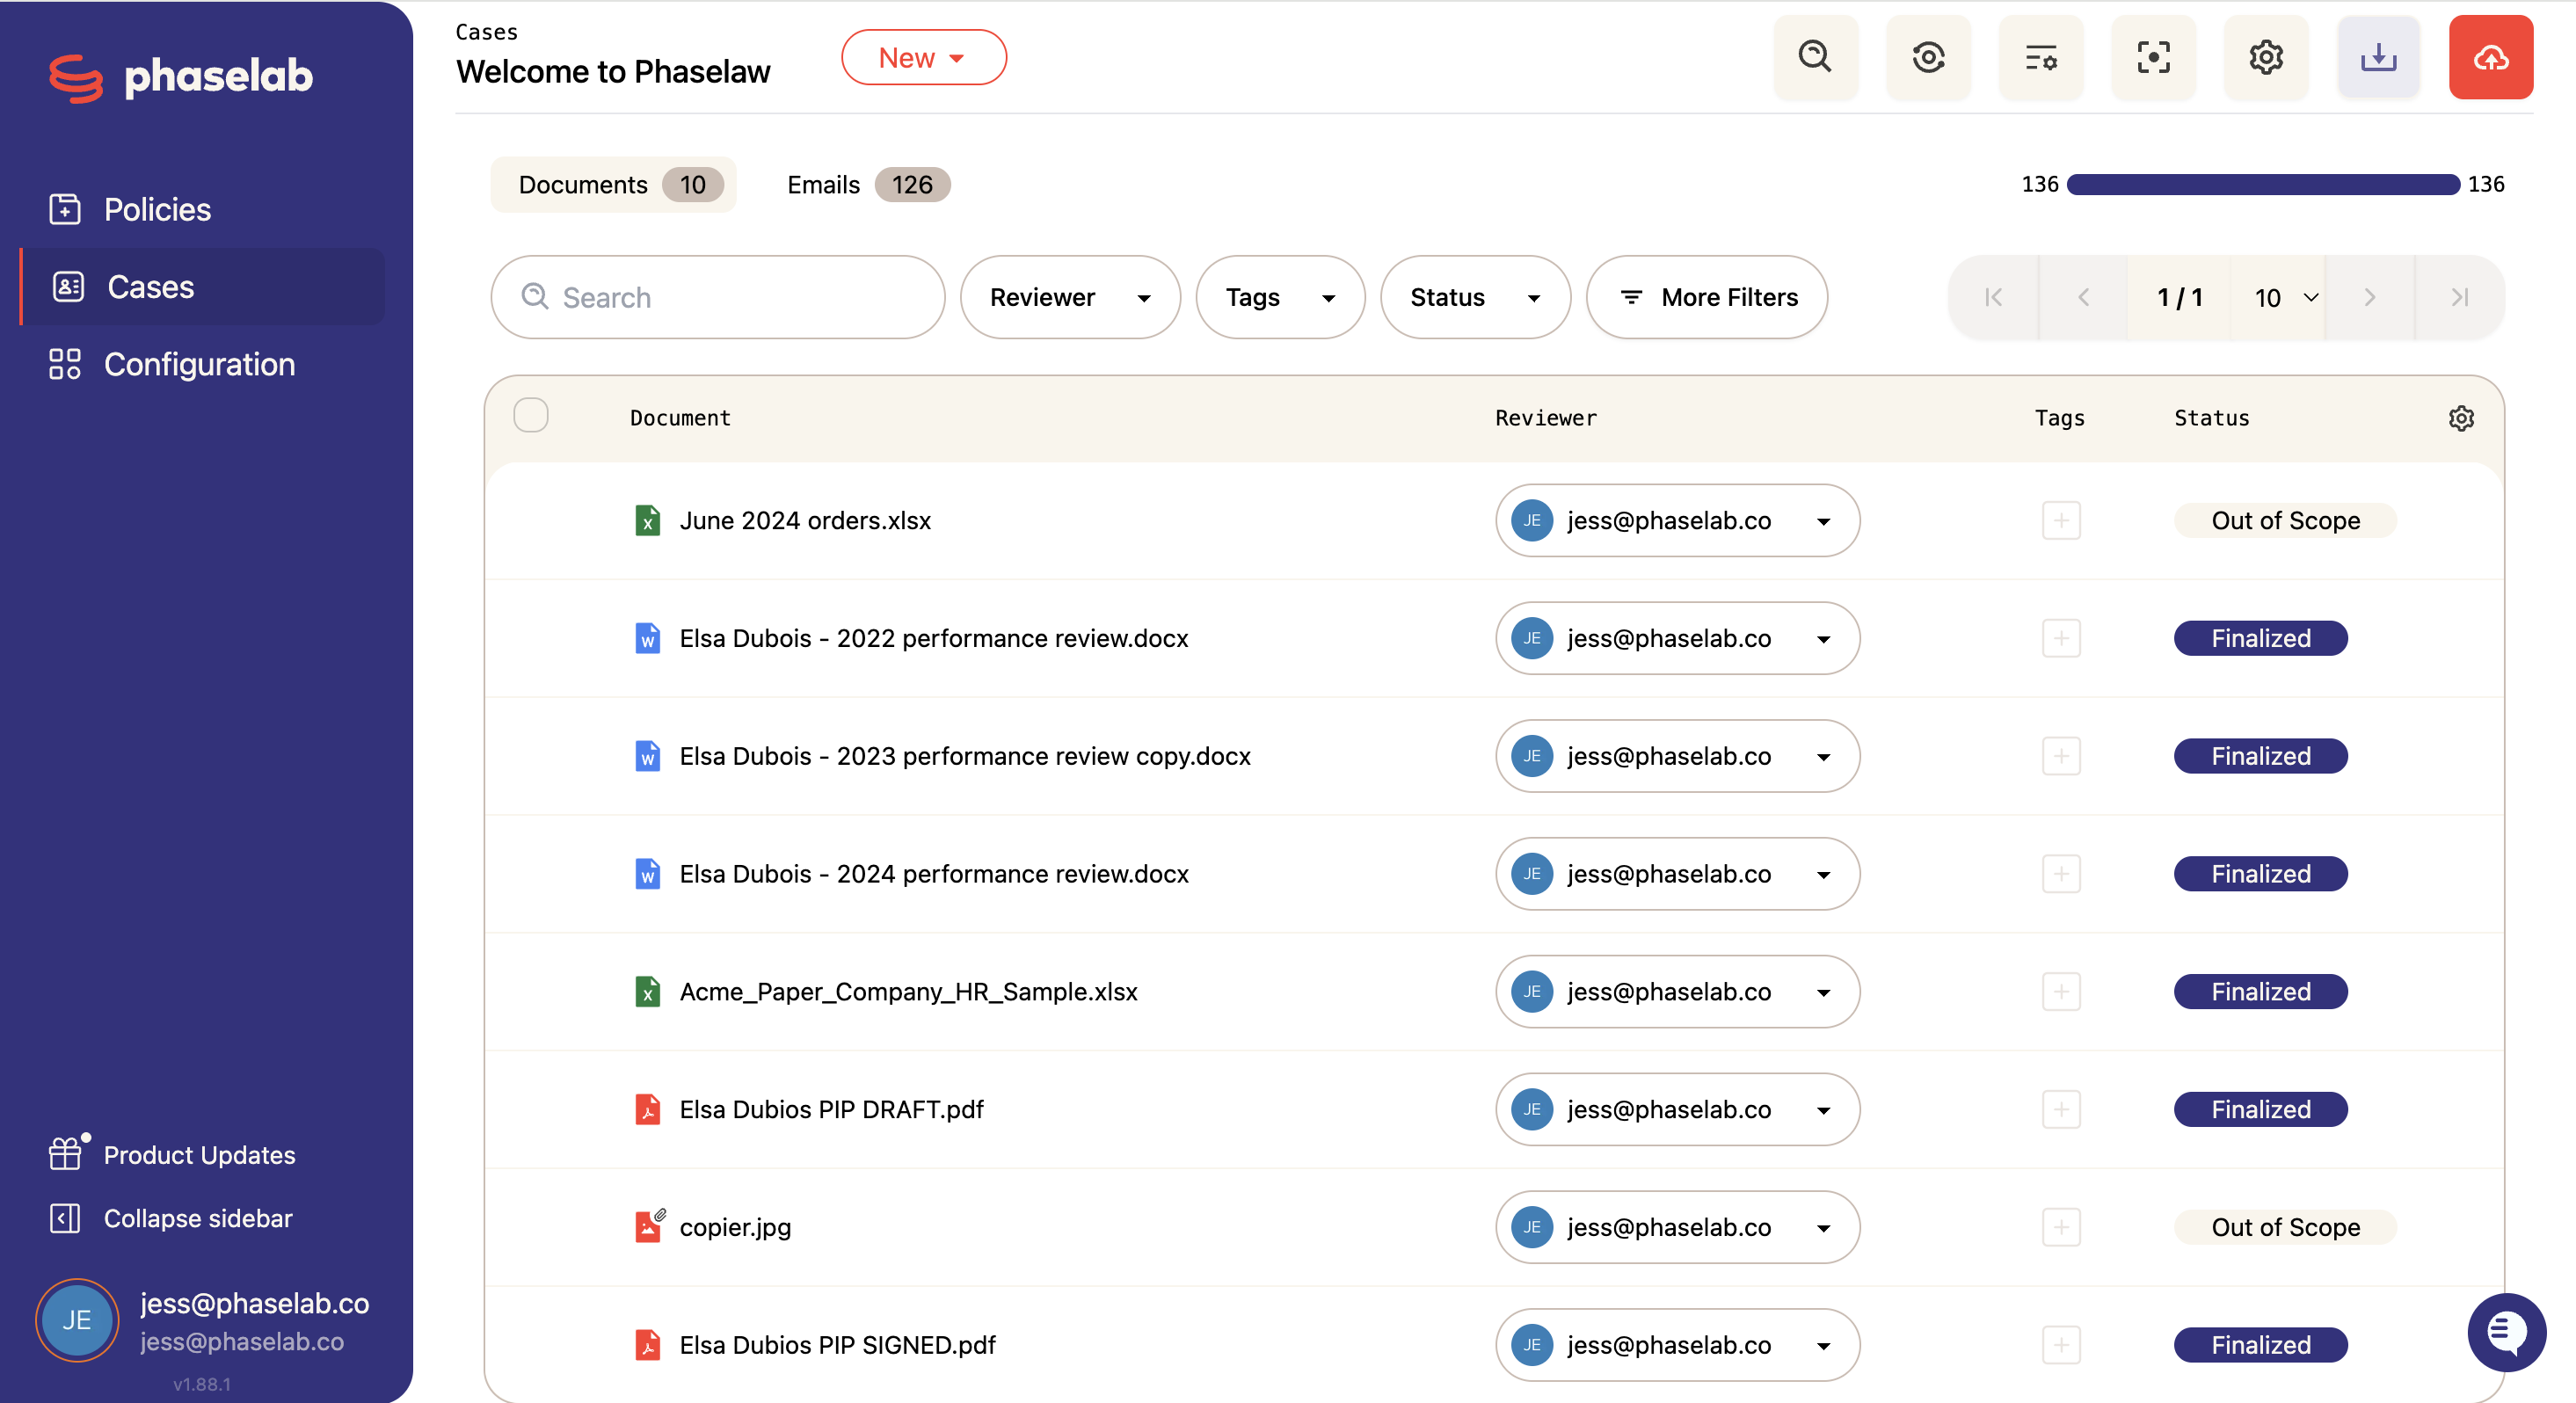Open the filter settings list icon
The image size is (2576, 1403).
click(x=2041, y=58)
